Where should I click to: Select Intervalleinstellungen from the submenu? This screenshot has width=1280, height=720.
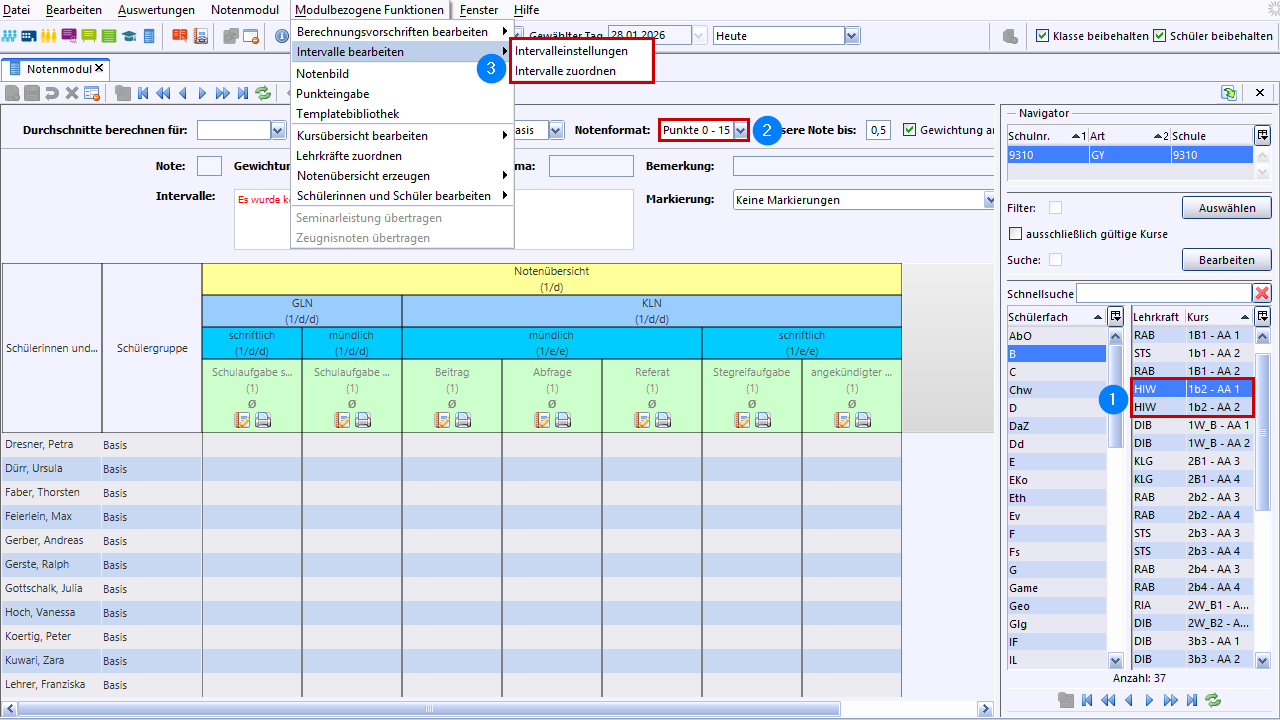tap(571, 51)
